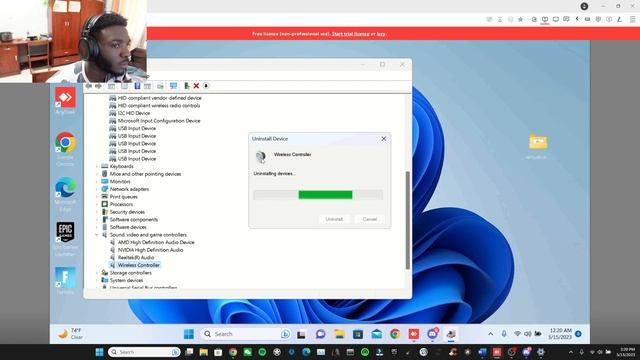Viewport: 640px width, 360px height.
Task: Open weather widget showing 74°F Clear
Action: coord(70,334)
